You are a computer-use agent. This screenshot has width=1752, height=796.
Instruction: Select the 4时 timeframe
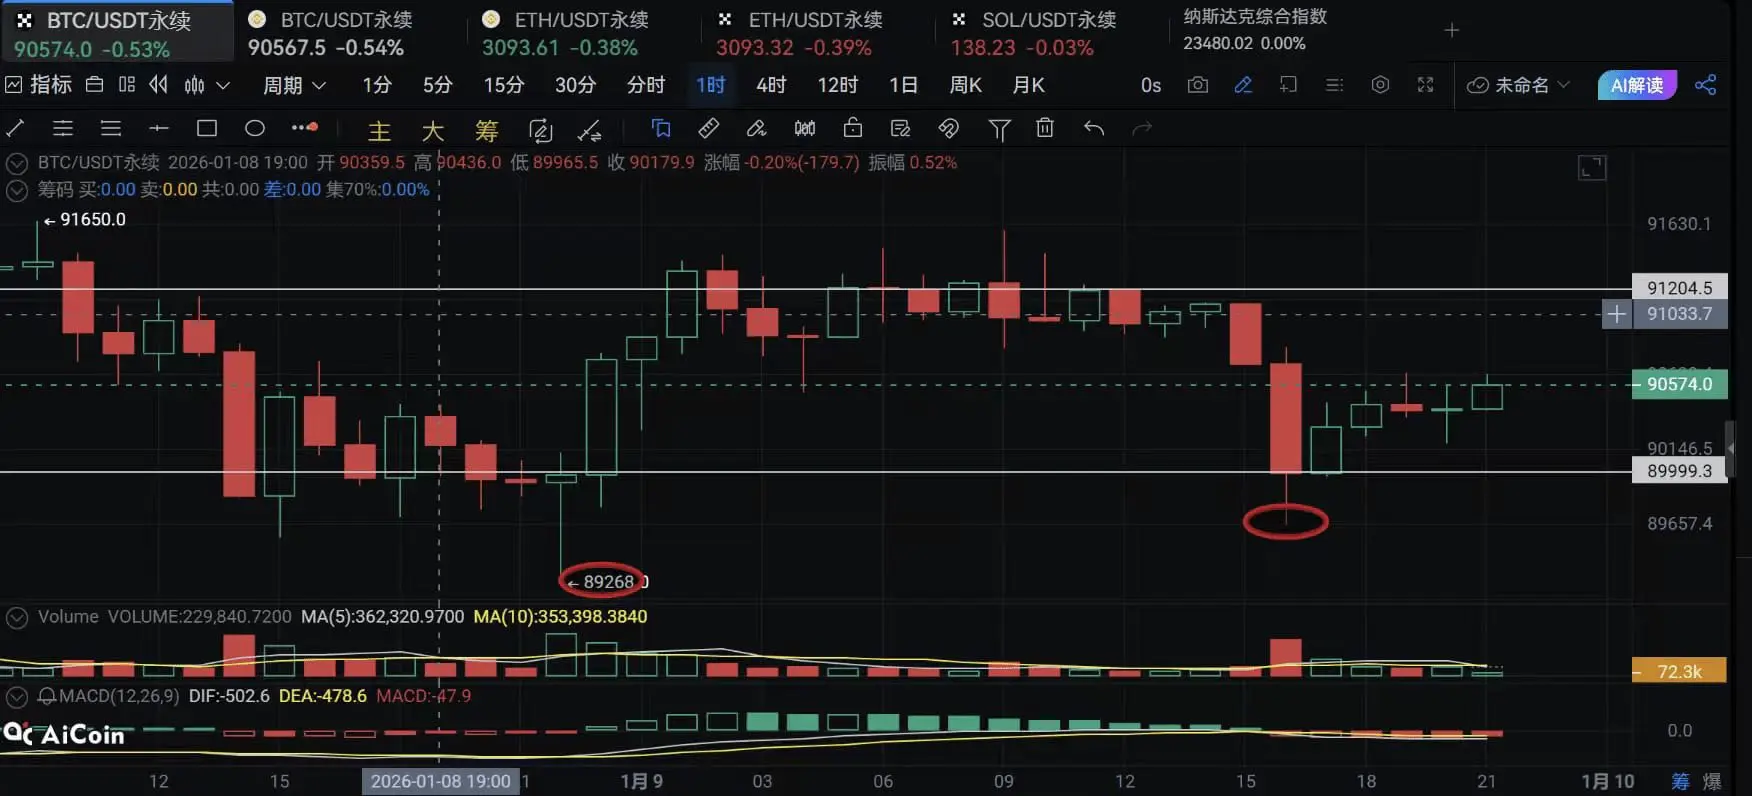click(771, 85)
